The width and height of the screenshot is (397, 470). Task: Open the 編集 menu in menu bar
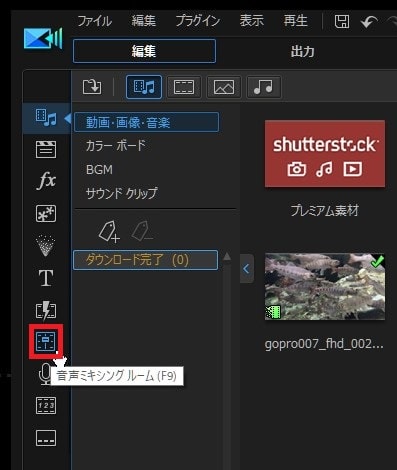(x=144, y=21)
